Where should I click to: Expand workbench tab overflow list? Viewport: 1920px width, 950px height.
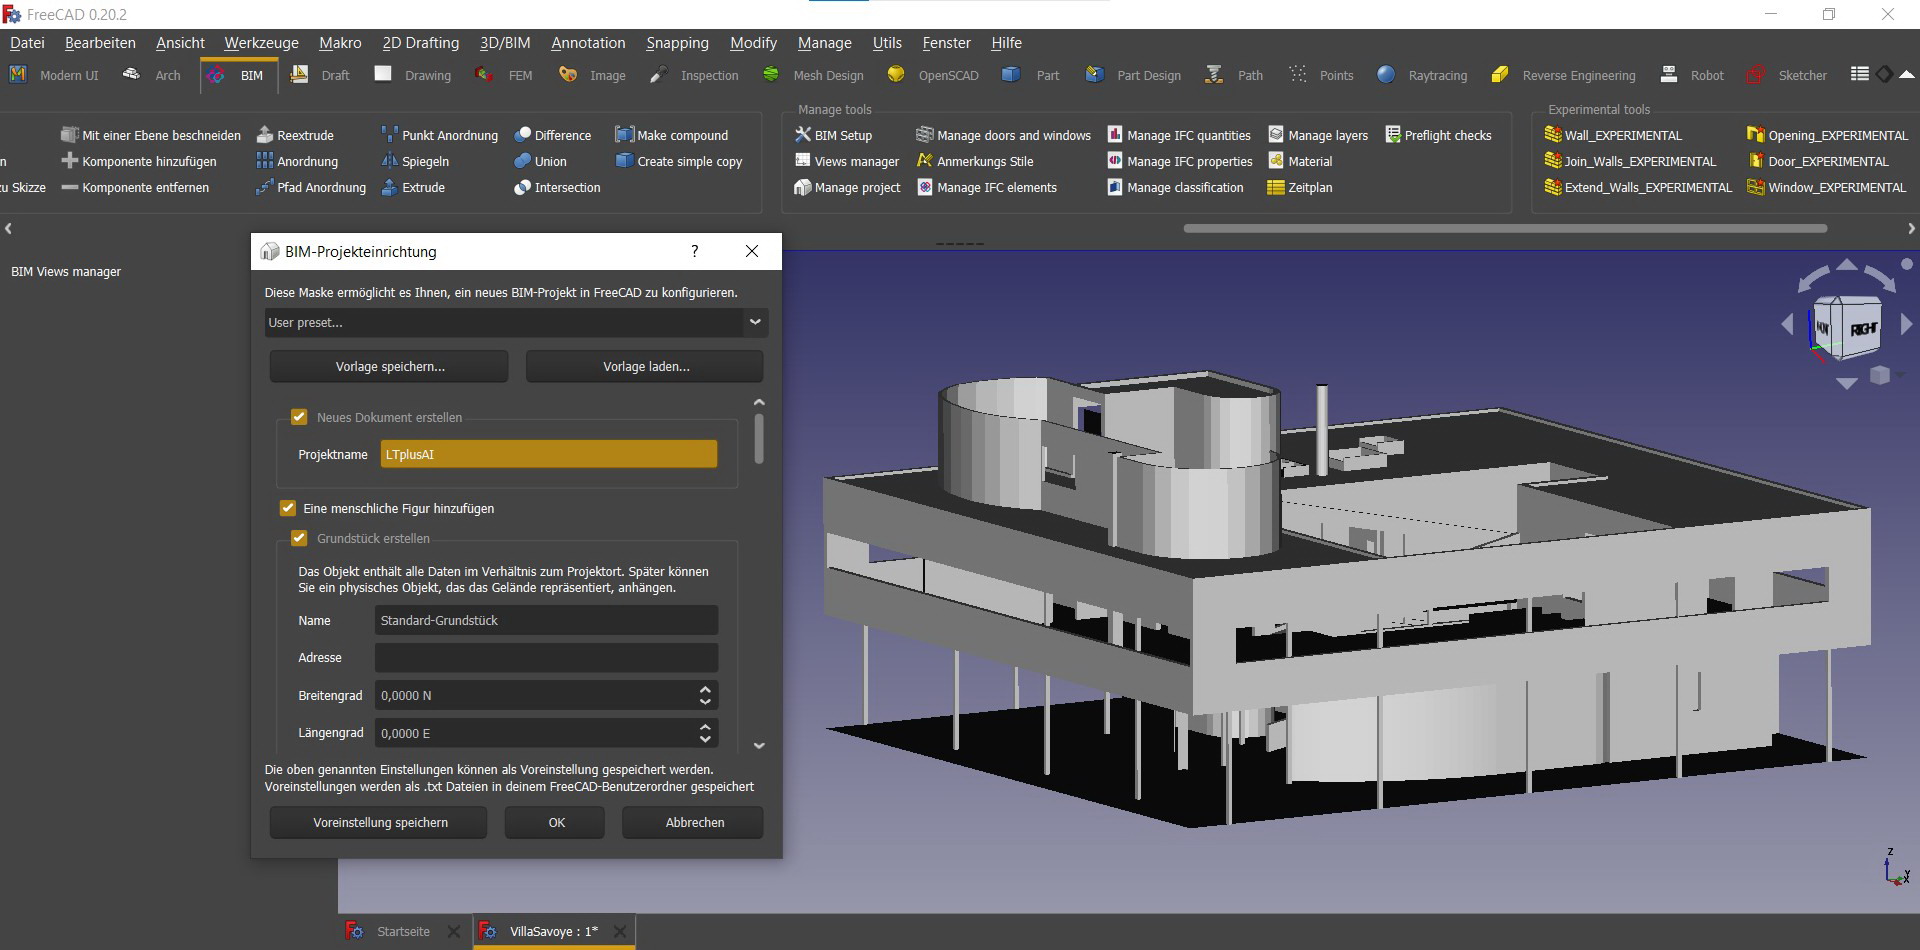(1859, 74)
